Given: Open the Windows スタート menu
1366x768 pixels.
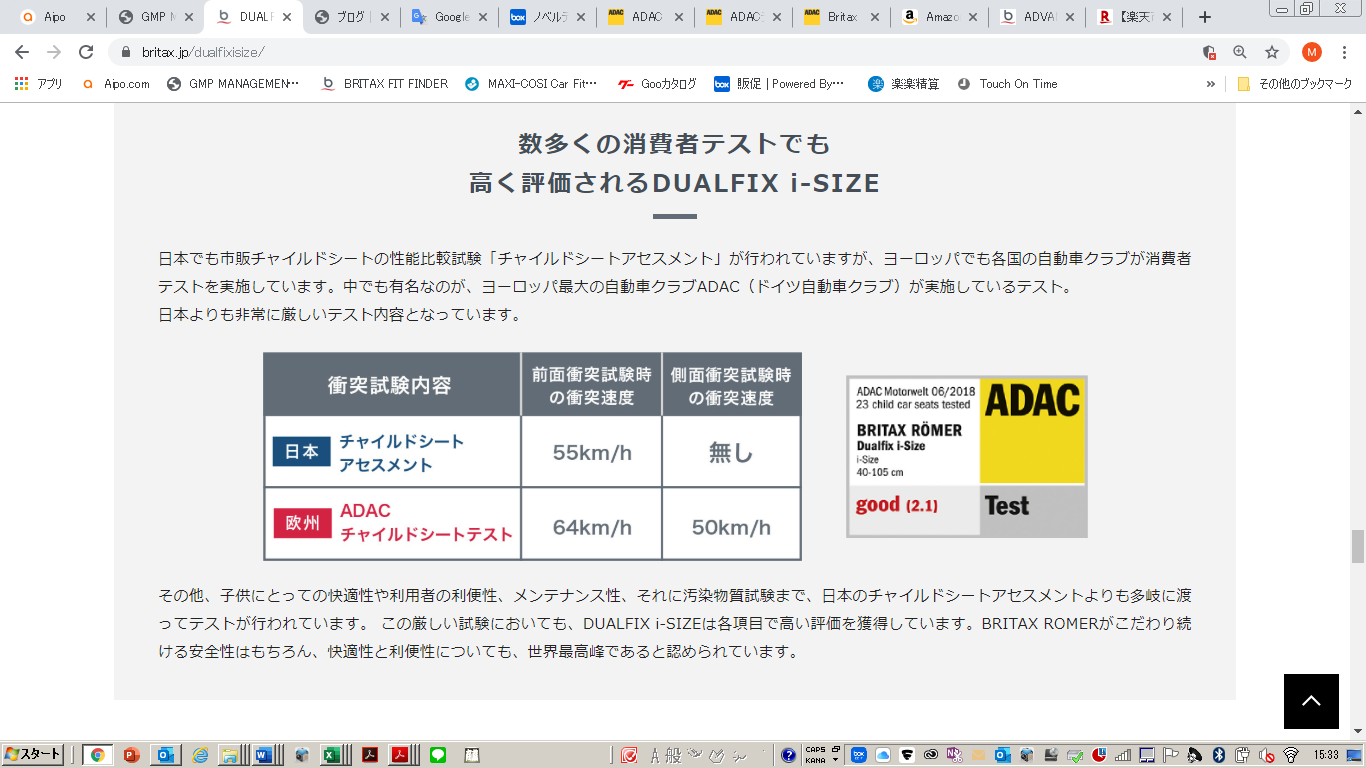Looking at the screenshot, I should pyautogui.click(x=33, y=755).
